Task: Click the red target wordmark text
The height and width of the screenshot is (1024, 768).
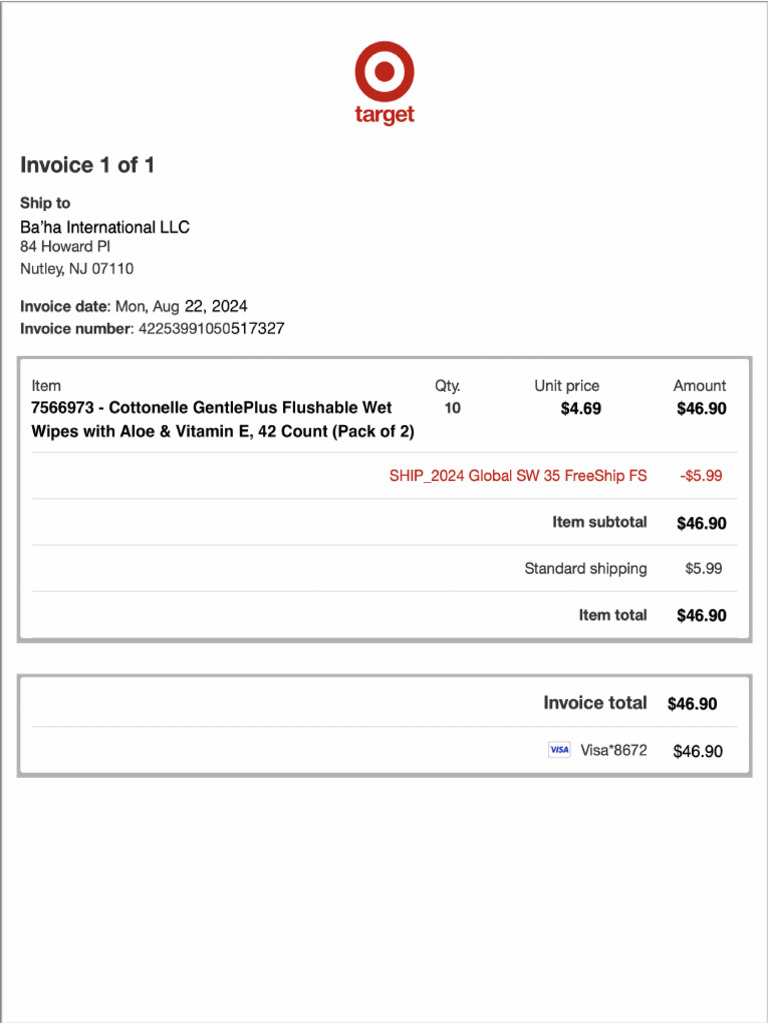Action: 384,115
